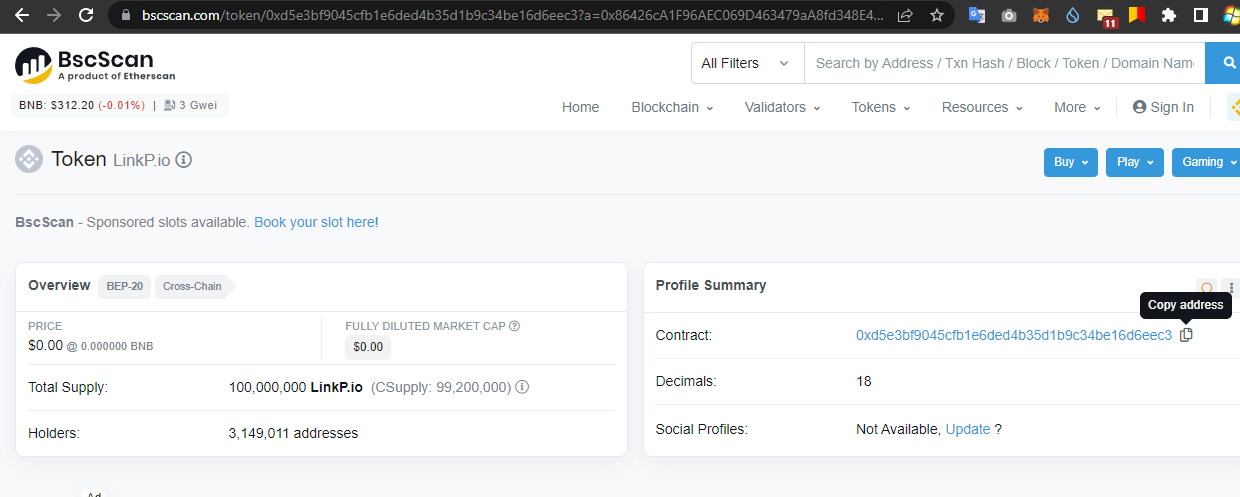Click the info icon beside Fully Diluted Market Cap
This screenshot has width=1240, height=497.
[x=514, y=326]
